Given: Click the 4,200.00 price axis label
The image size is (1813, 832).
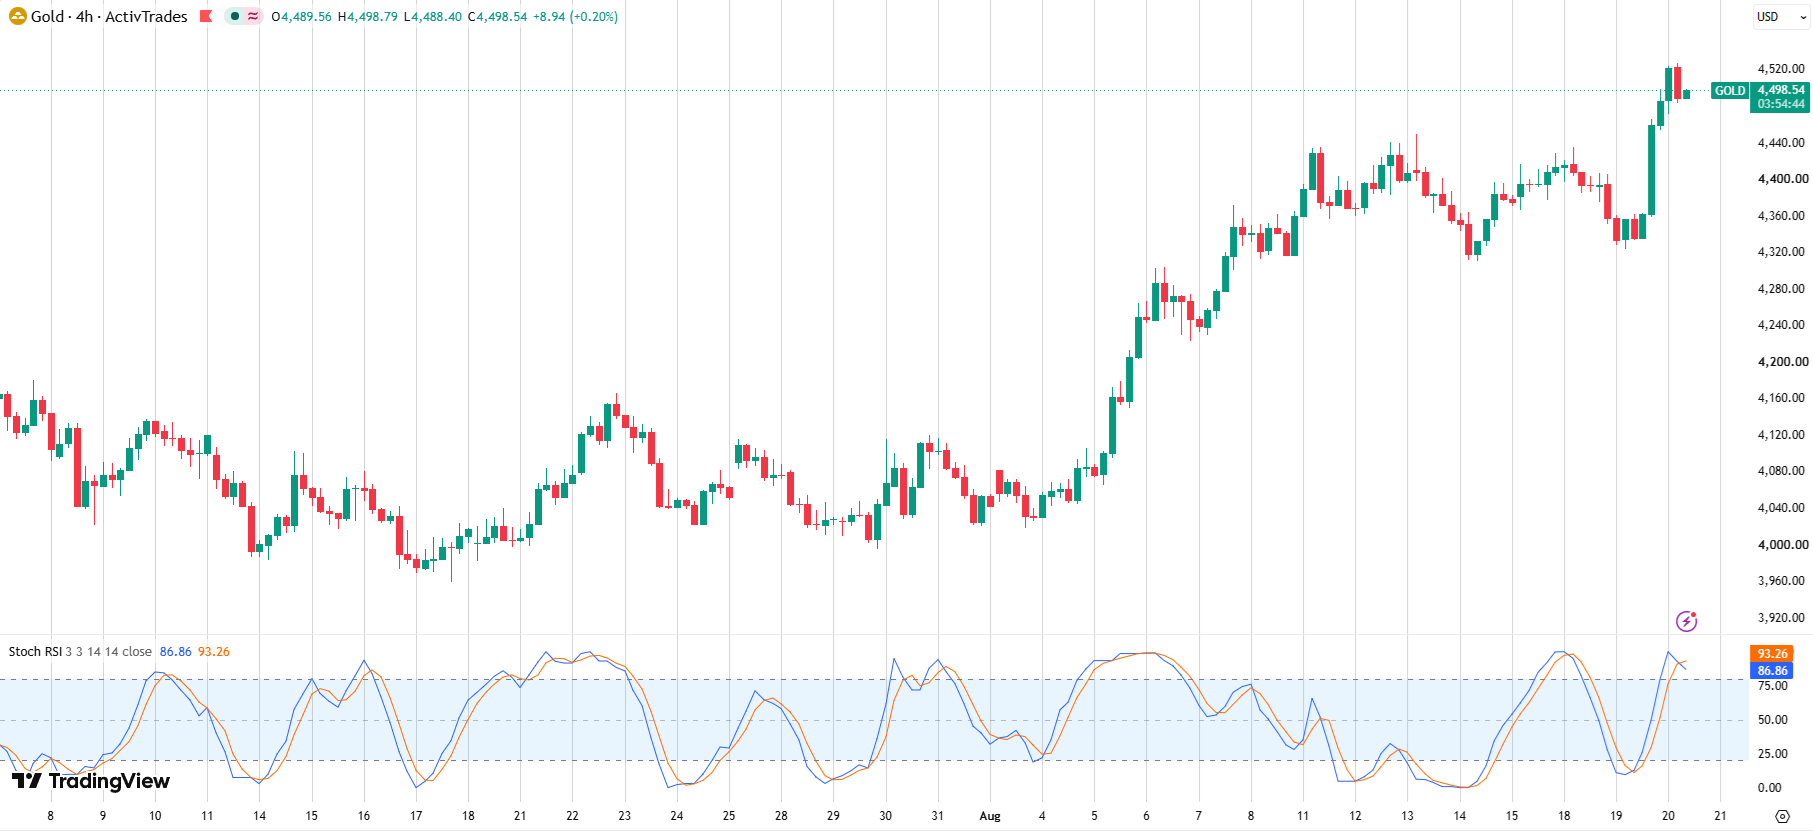Looking at the screenshot, I should pyautogui.click(x=1781, y=362).
